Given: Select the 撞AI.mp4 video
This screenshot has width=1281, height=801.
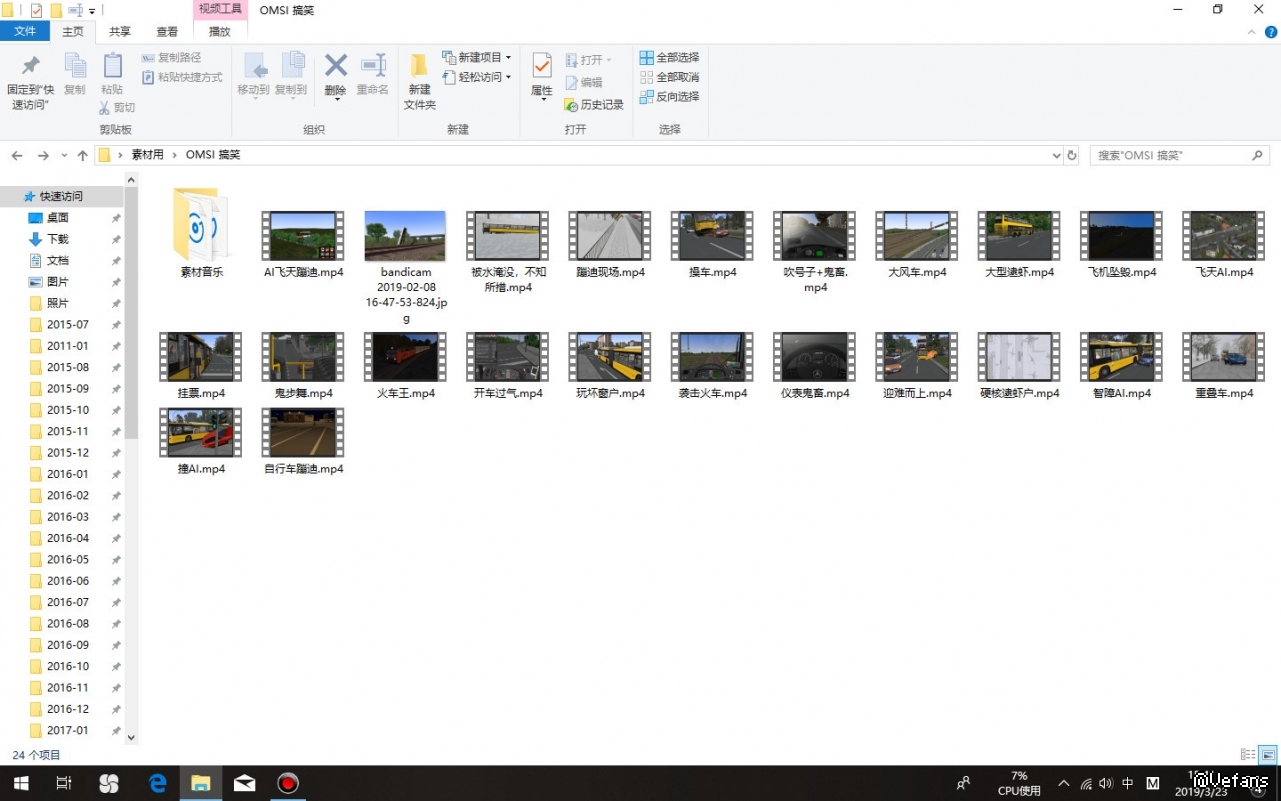Looking at the screenshot, I should coord(201,441).
